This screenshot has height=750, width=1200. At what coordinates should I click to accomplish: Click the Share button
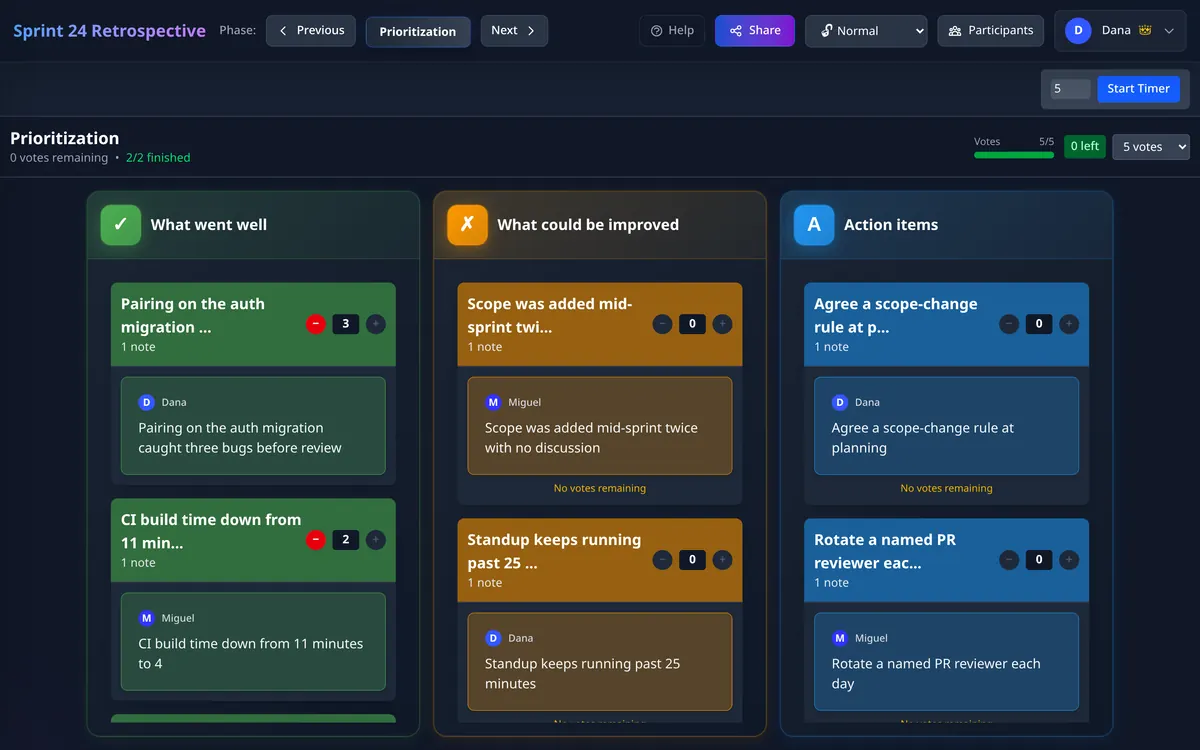tap(755, 31)
